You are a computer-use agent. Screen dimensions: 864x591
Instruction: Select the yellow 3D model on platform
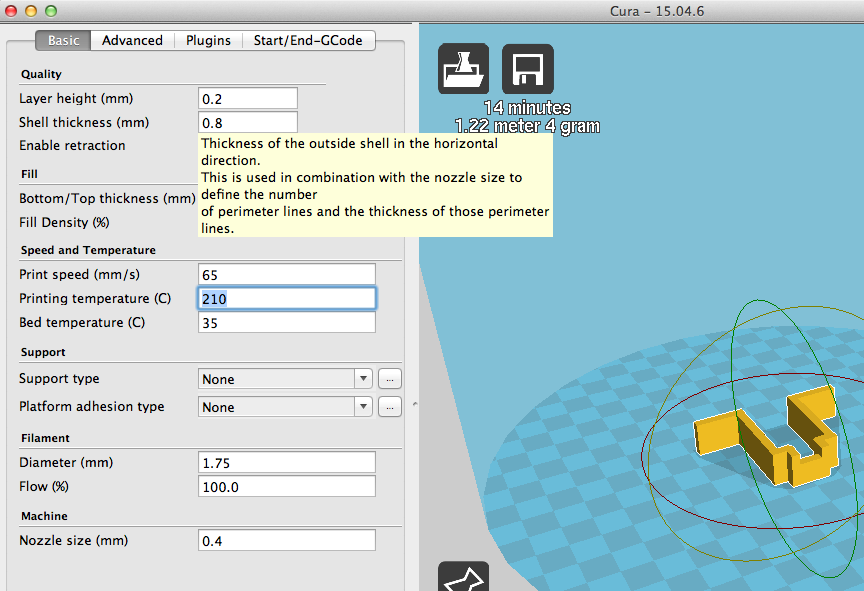(x=766, y=436)
